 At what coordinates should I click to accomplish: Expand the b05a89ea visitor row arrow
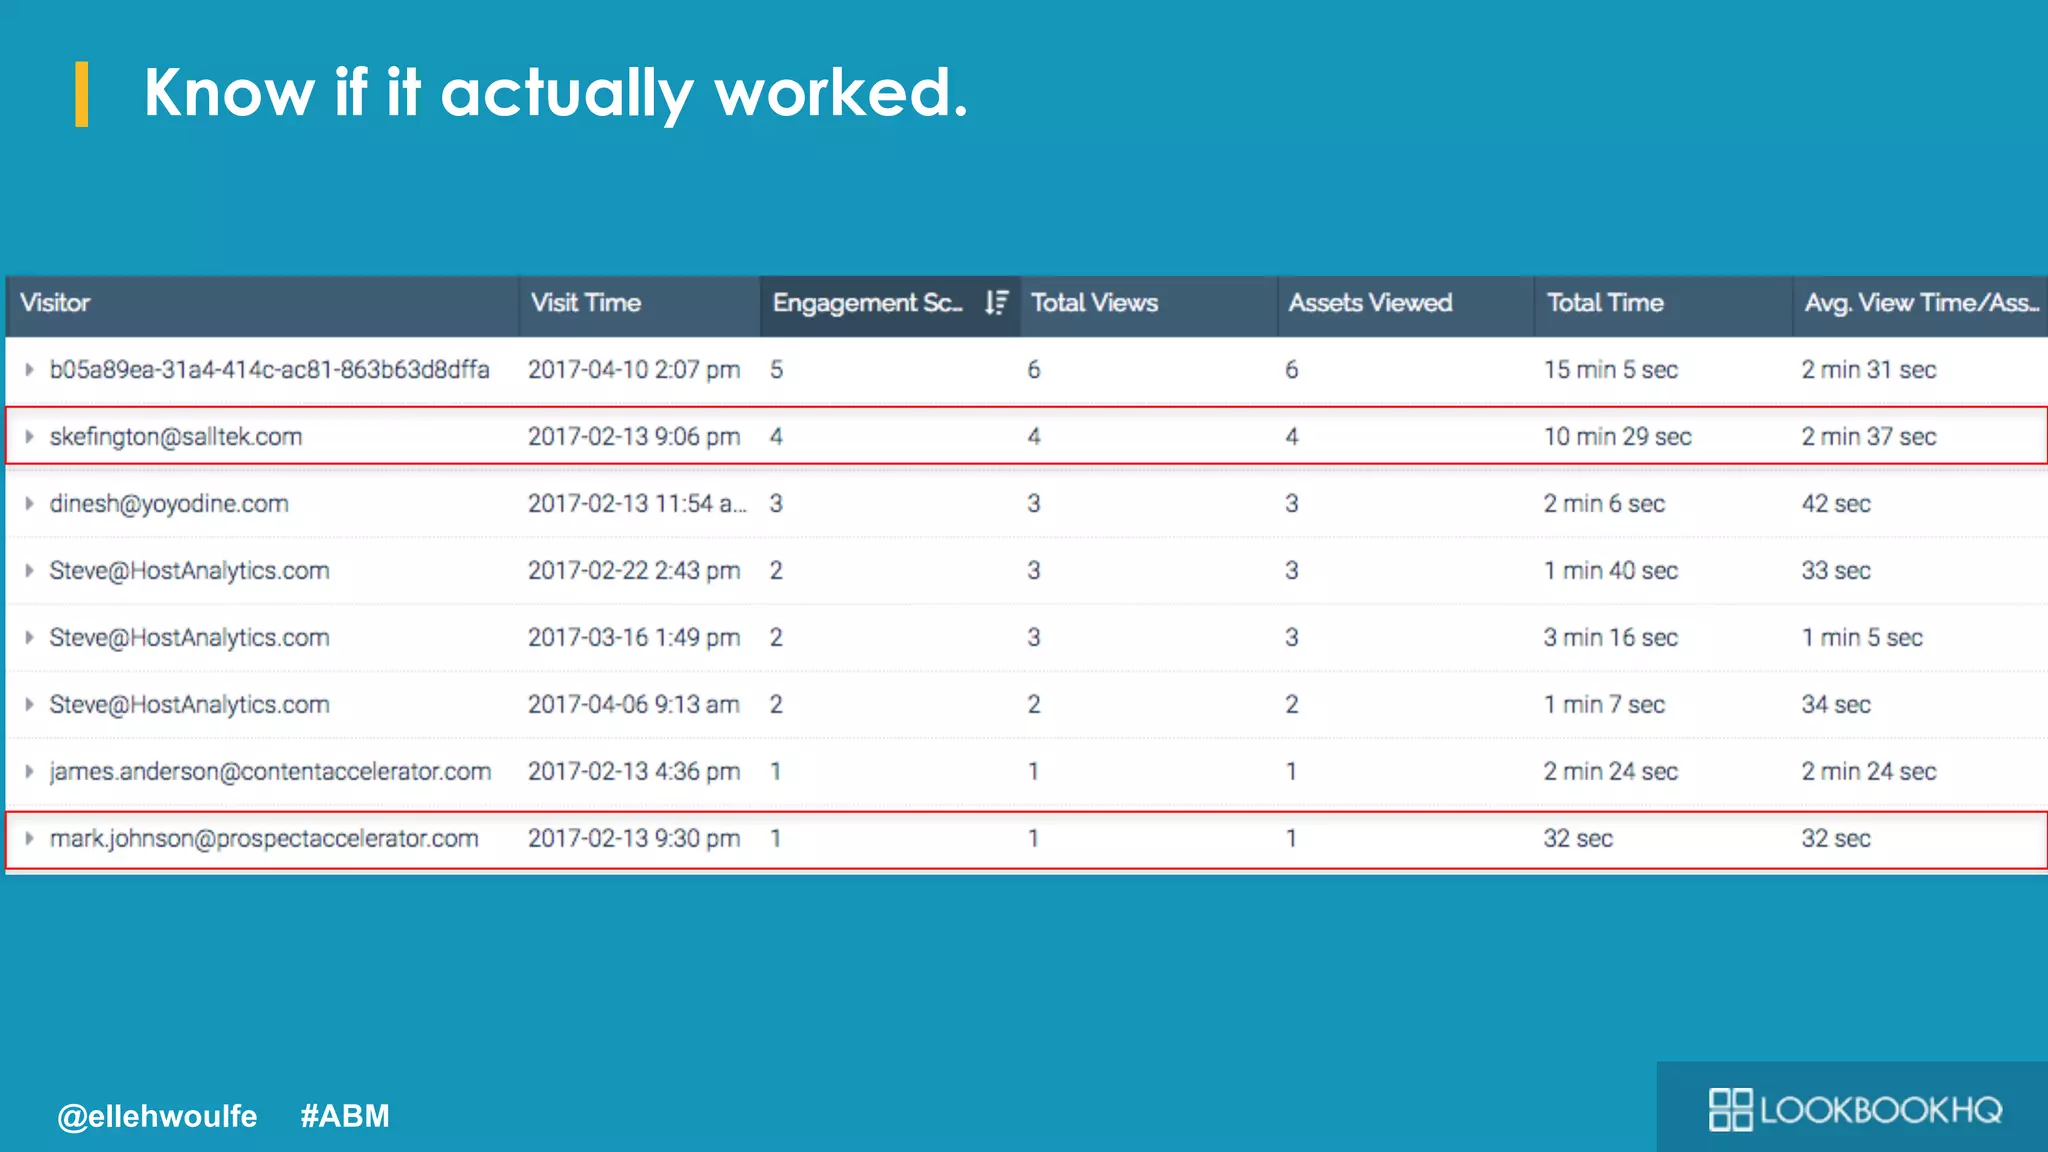click(29, 370)
